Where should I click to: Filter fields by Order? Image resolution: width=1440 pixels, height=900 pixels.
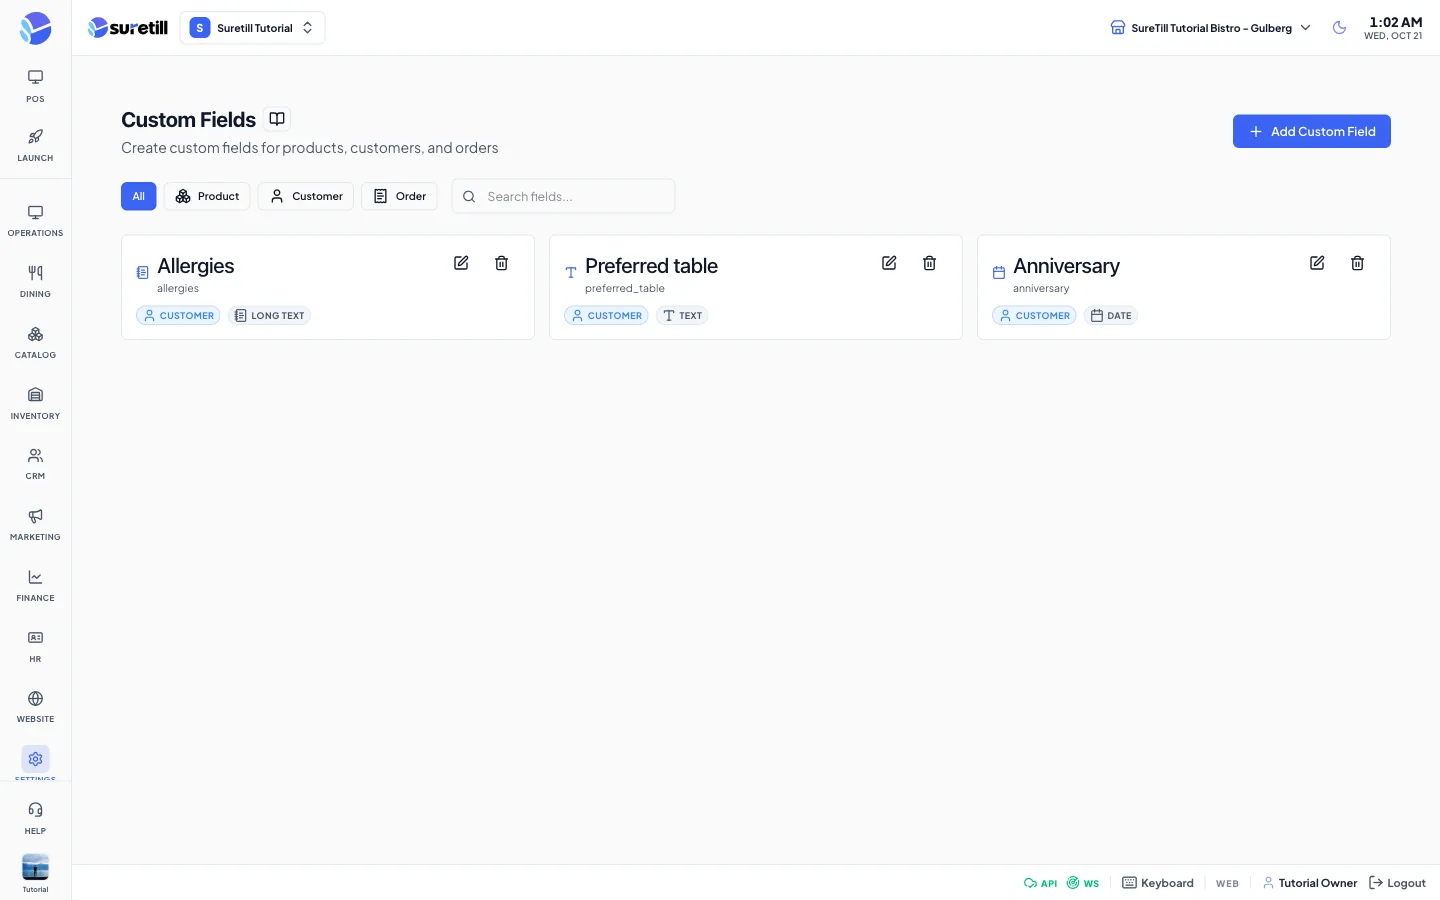coord(399,196)
